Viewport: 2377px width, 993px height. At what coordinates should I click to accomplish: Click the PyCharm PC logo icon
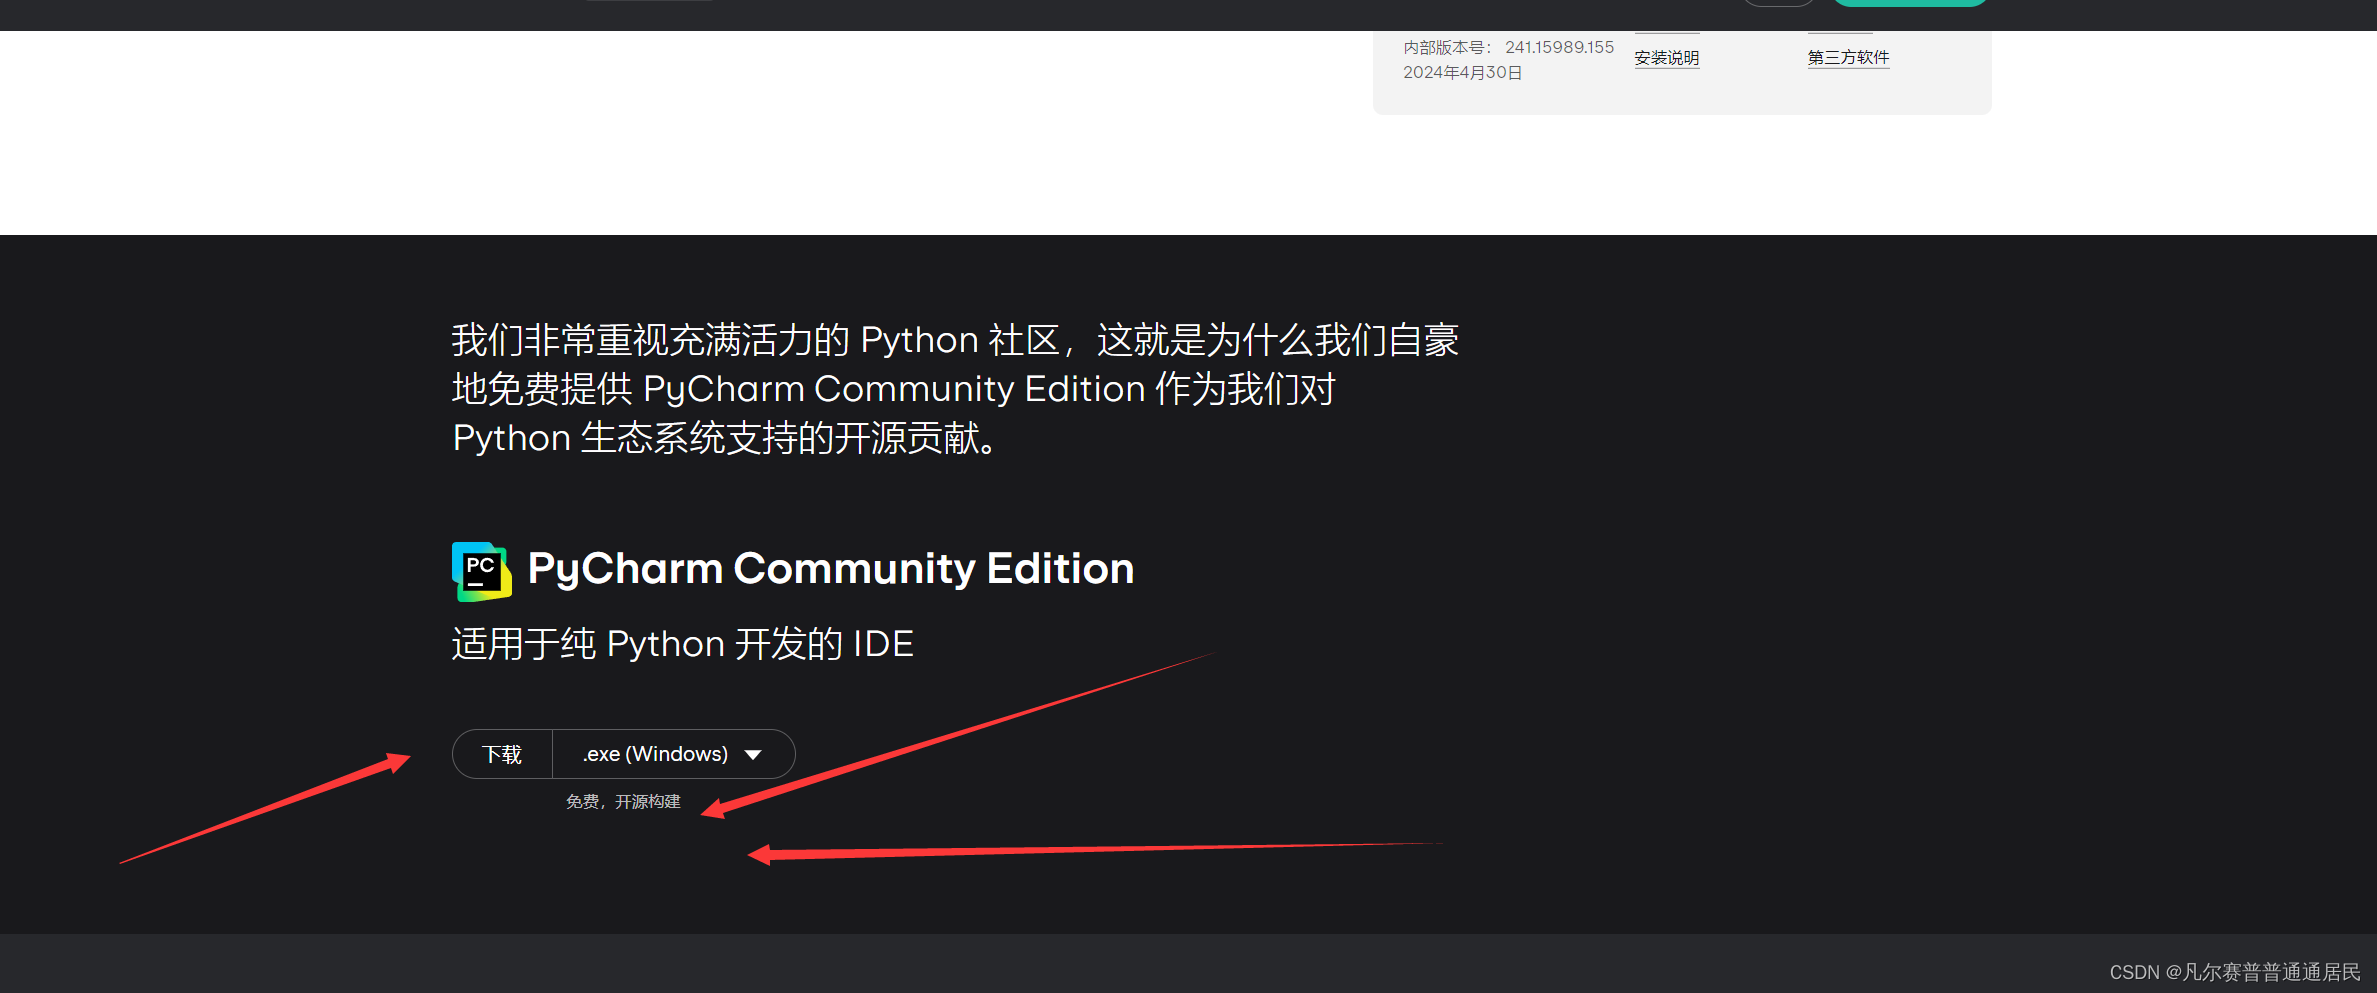(482, 571)
